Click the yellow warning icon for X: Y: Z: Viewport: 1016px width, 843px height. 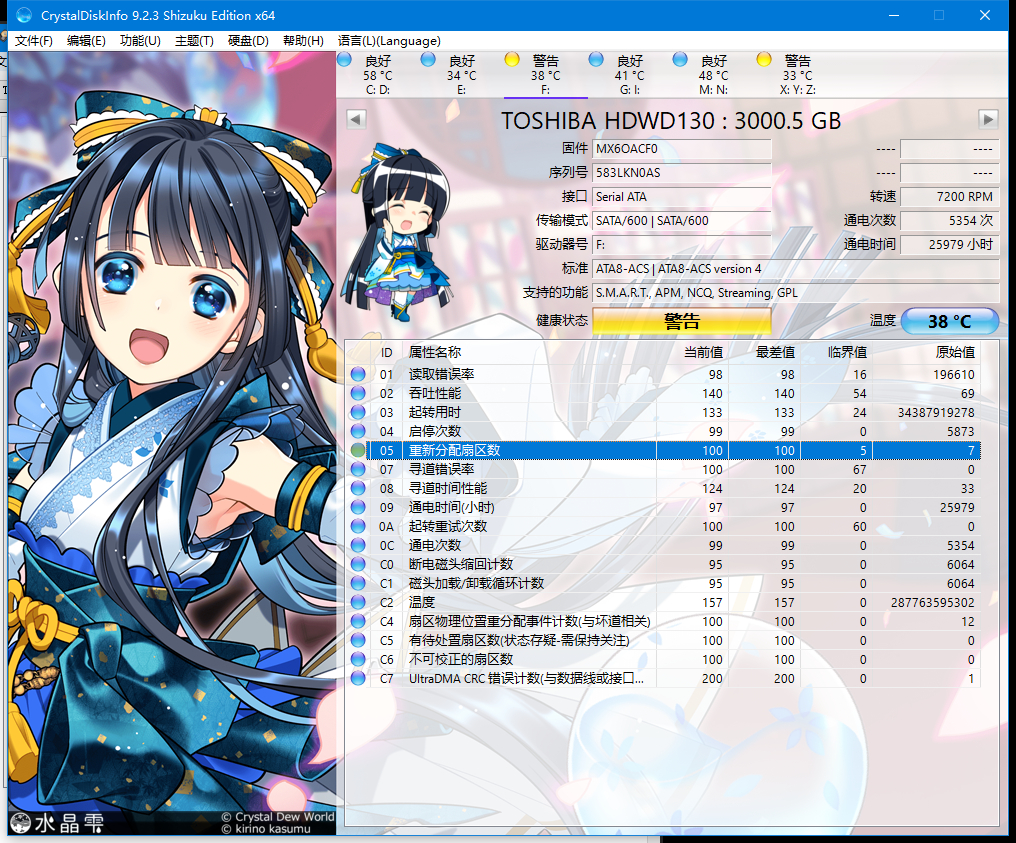764,60
